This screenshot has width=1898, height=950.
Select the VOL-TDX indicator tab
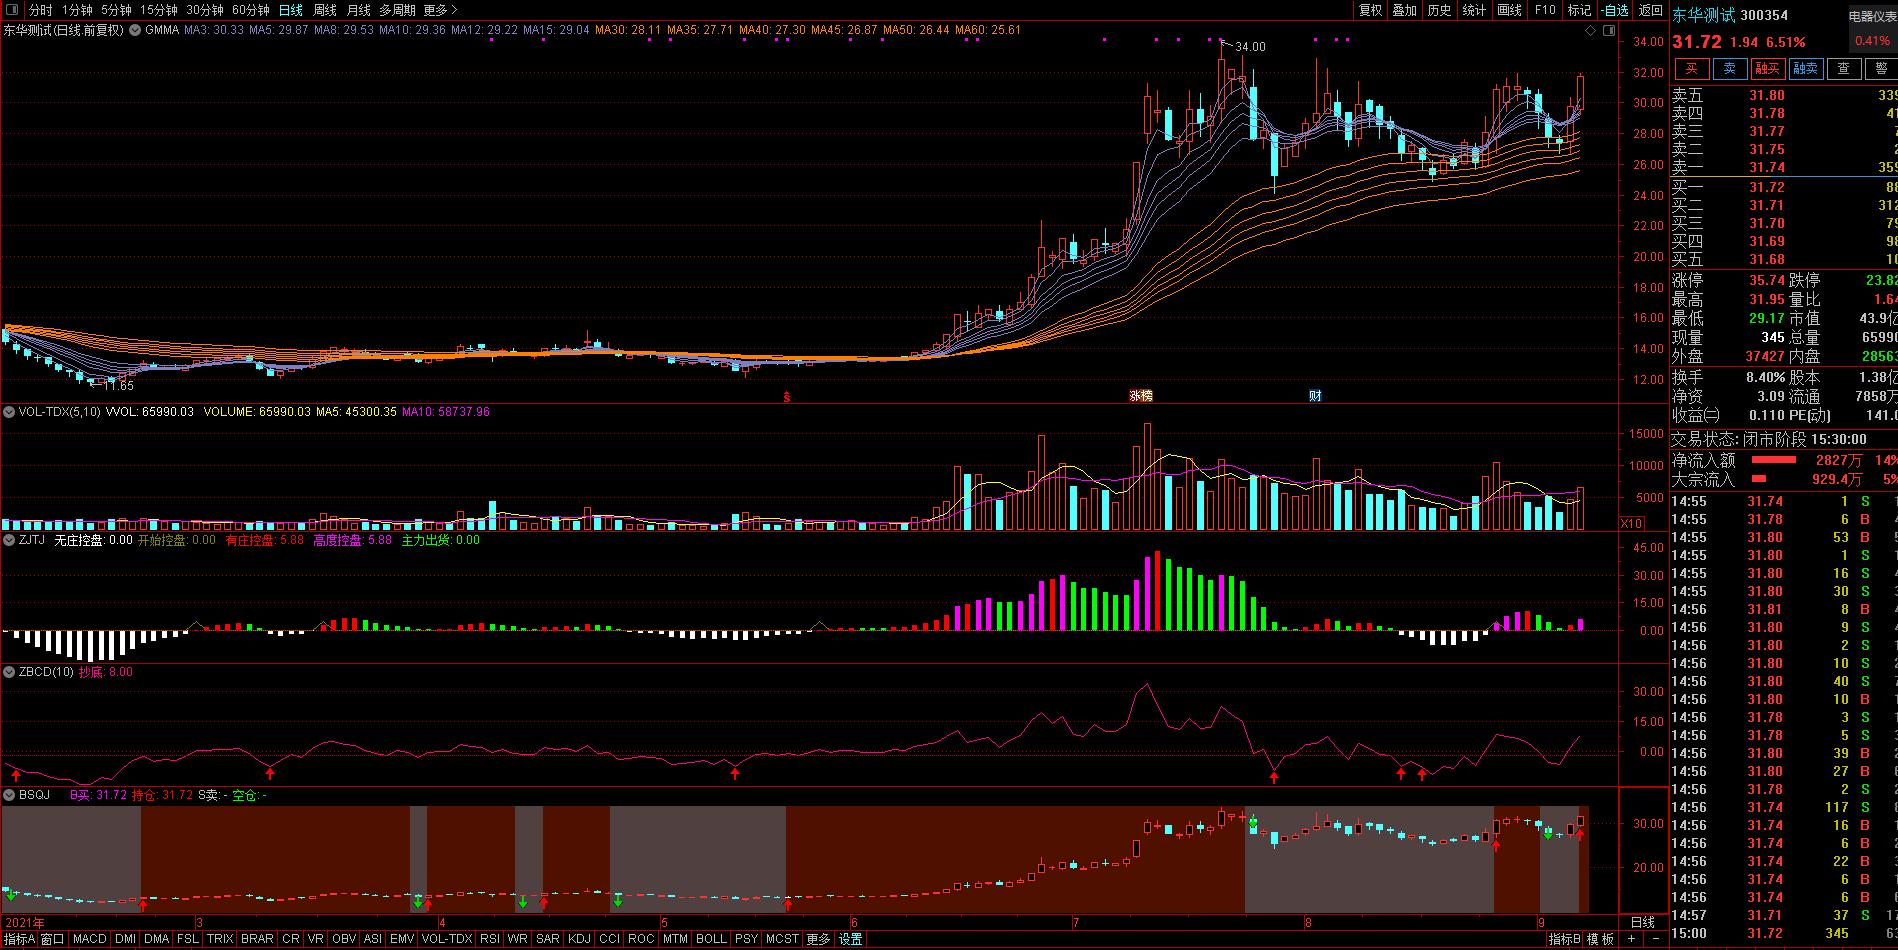coord(446,939)
